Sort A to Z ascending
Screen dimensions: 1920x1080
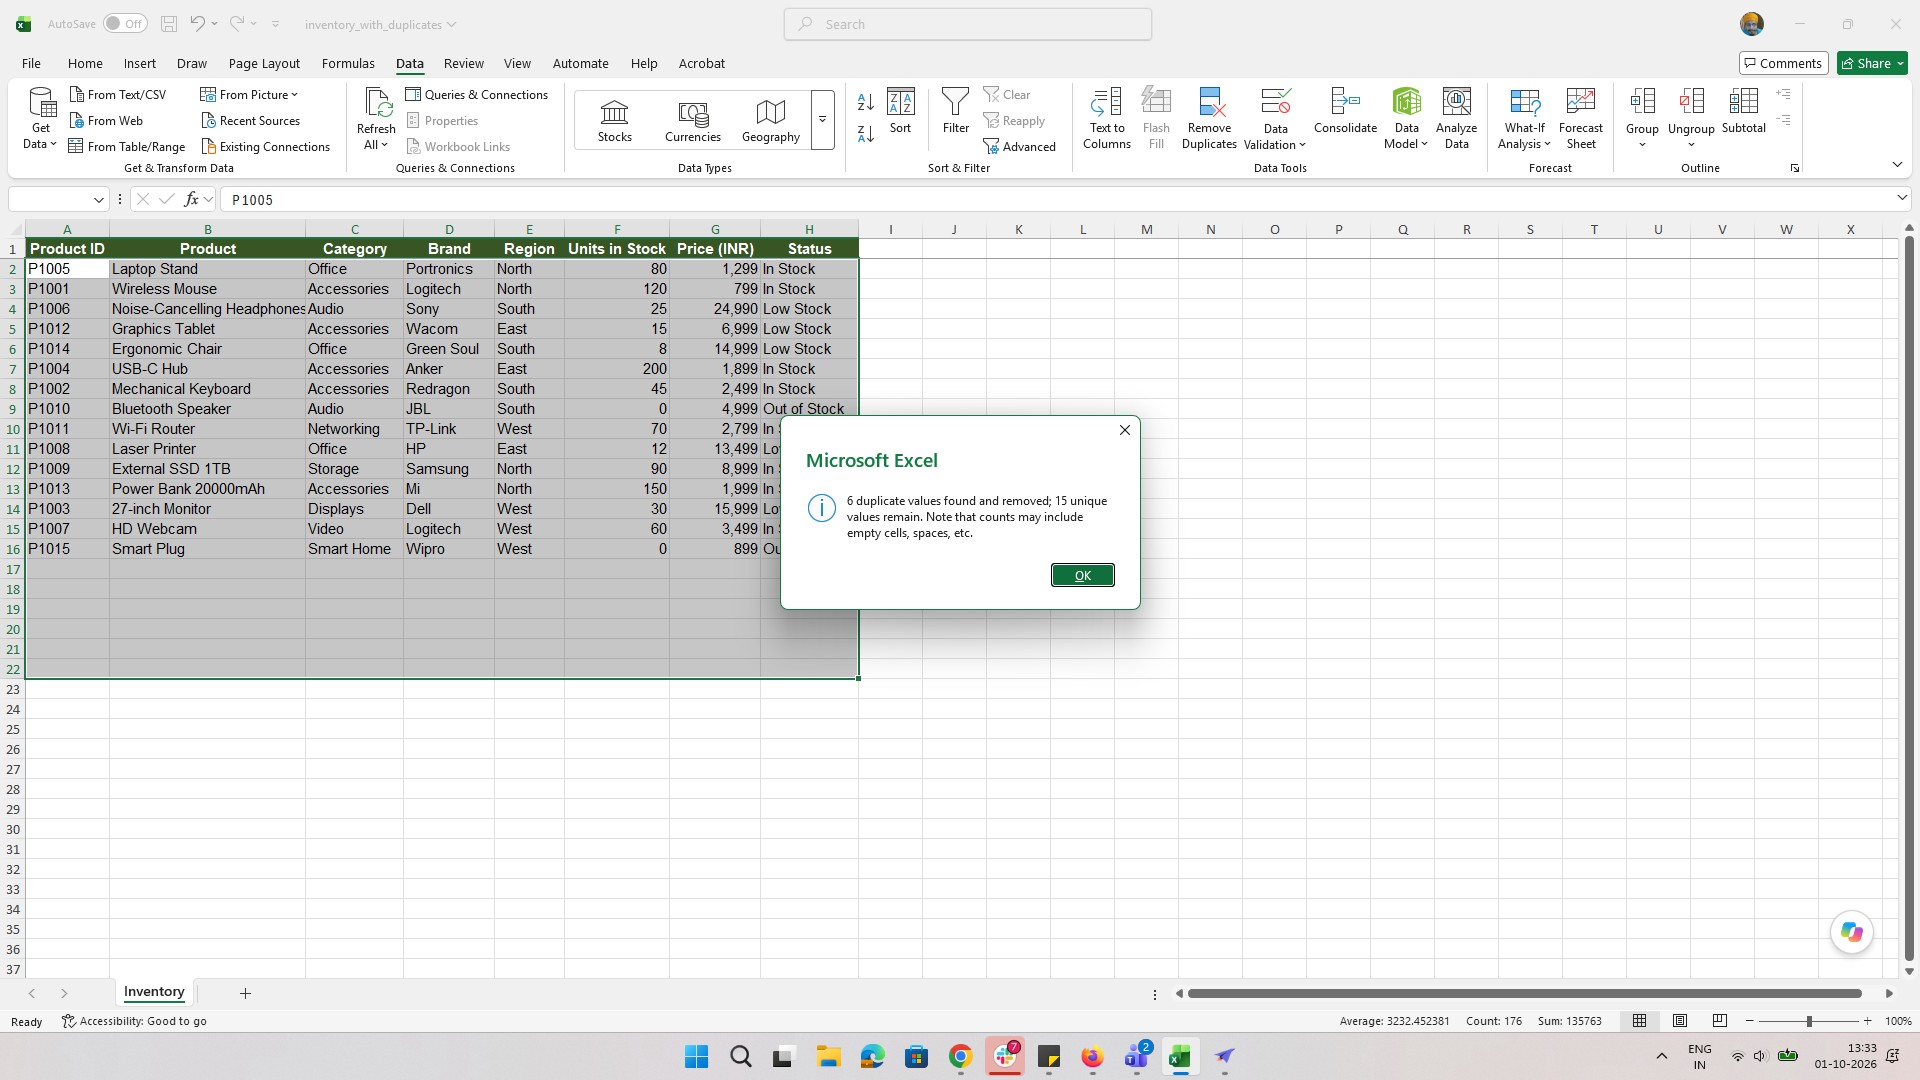866,102
